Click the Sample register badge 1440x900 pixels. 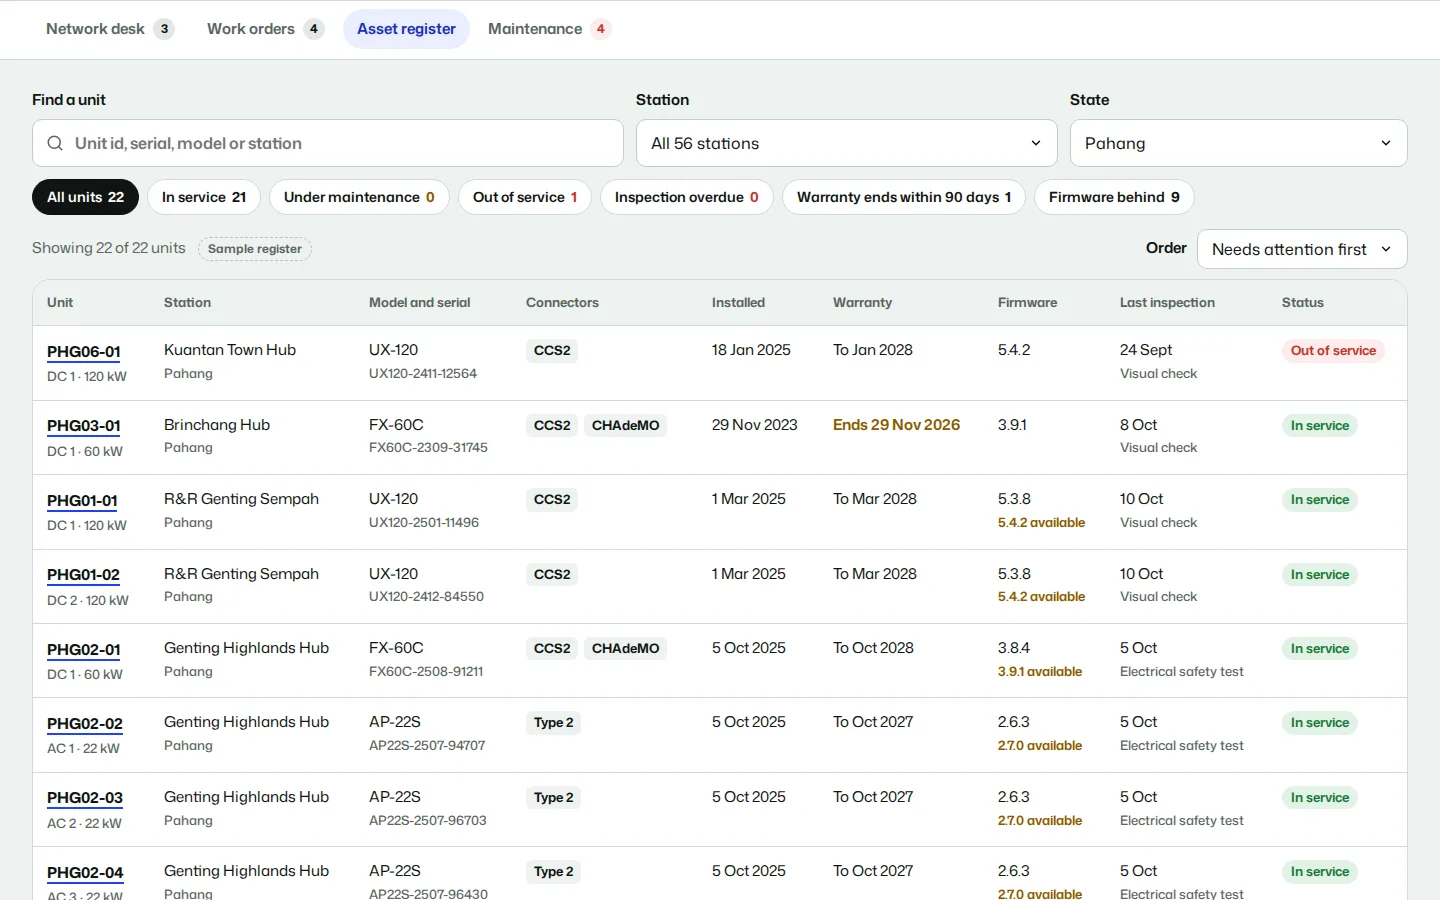[255, 249]
